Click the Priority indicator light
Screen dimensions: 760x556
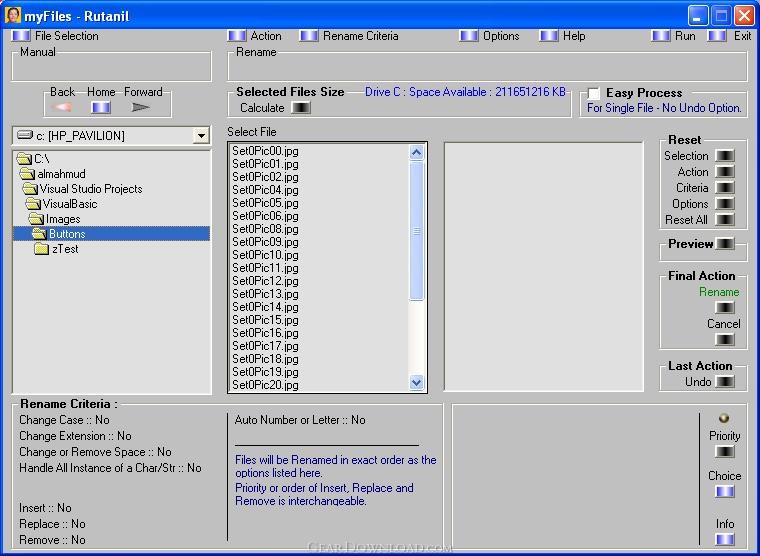(724, 418)
